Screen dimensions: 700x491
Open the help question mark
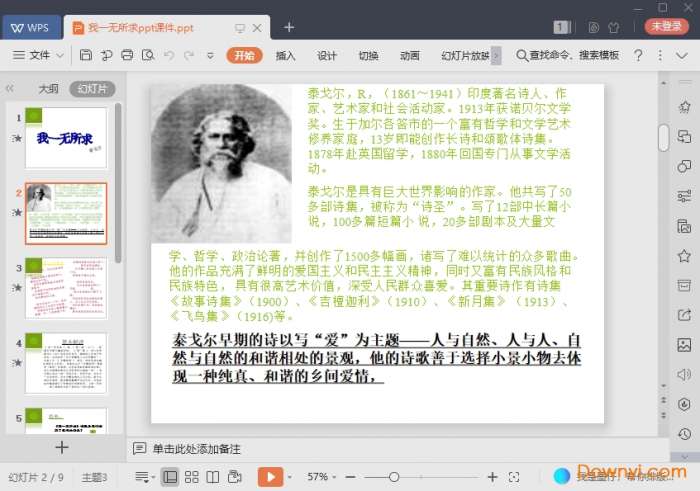638,55
